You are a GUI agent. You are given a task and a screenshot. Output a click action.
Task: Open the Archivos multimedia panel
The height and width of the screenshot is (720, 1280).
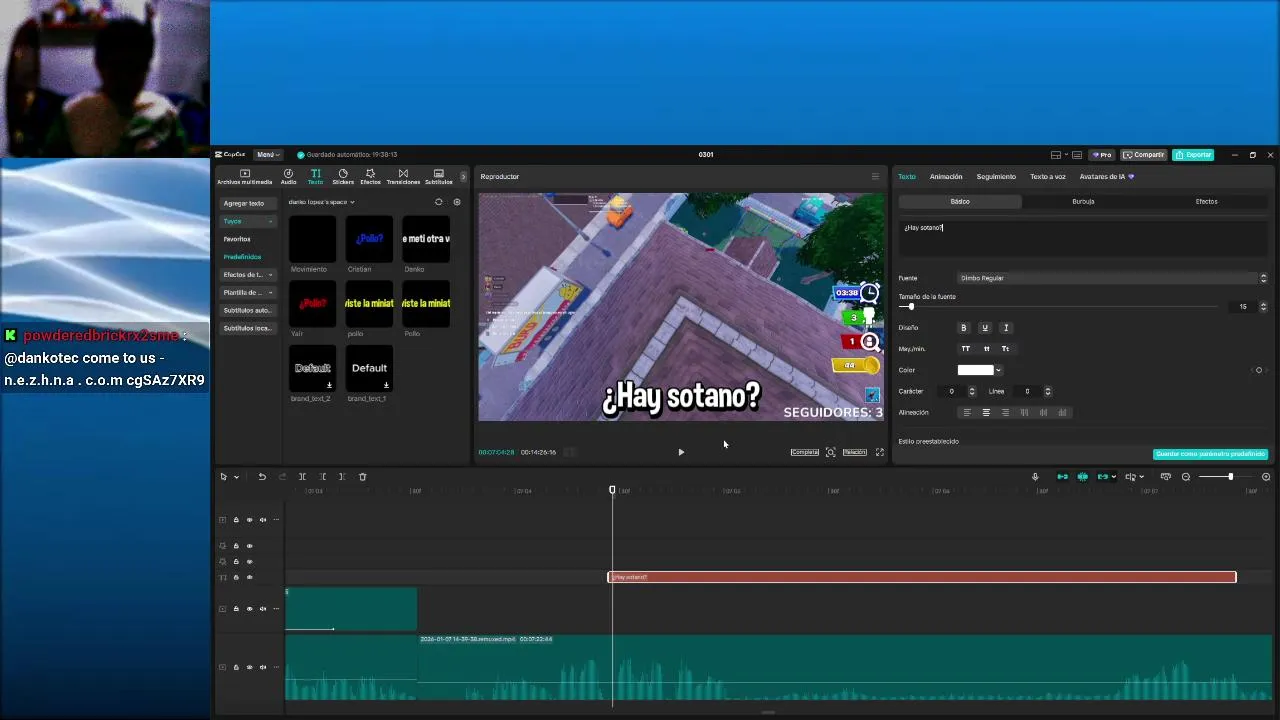pos(244,177)
